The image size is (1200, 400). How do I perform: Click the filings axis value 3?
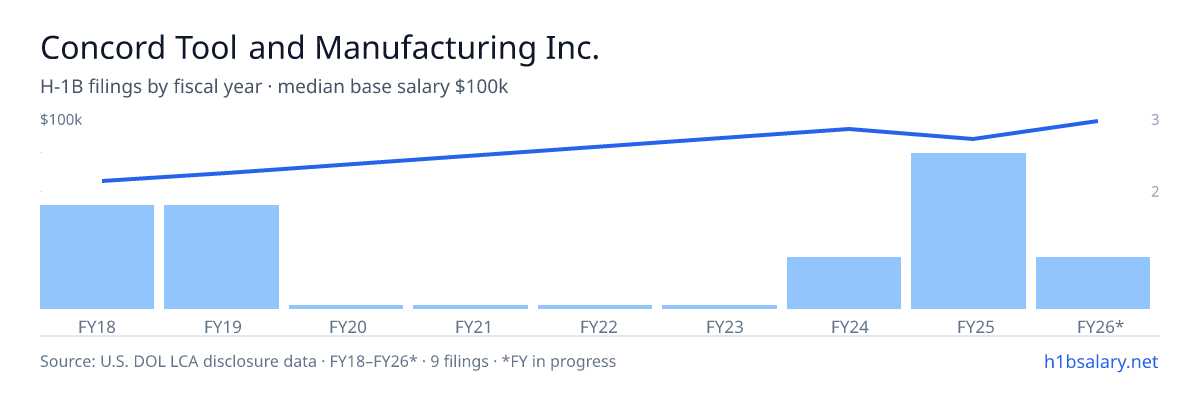[x=1155, y=120]
